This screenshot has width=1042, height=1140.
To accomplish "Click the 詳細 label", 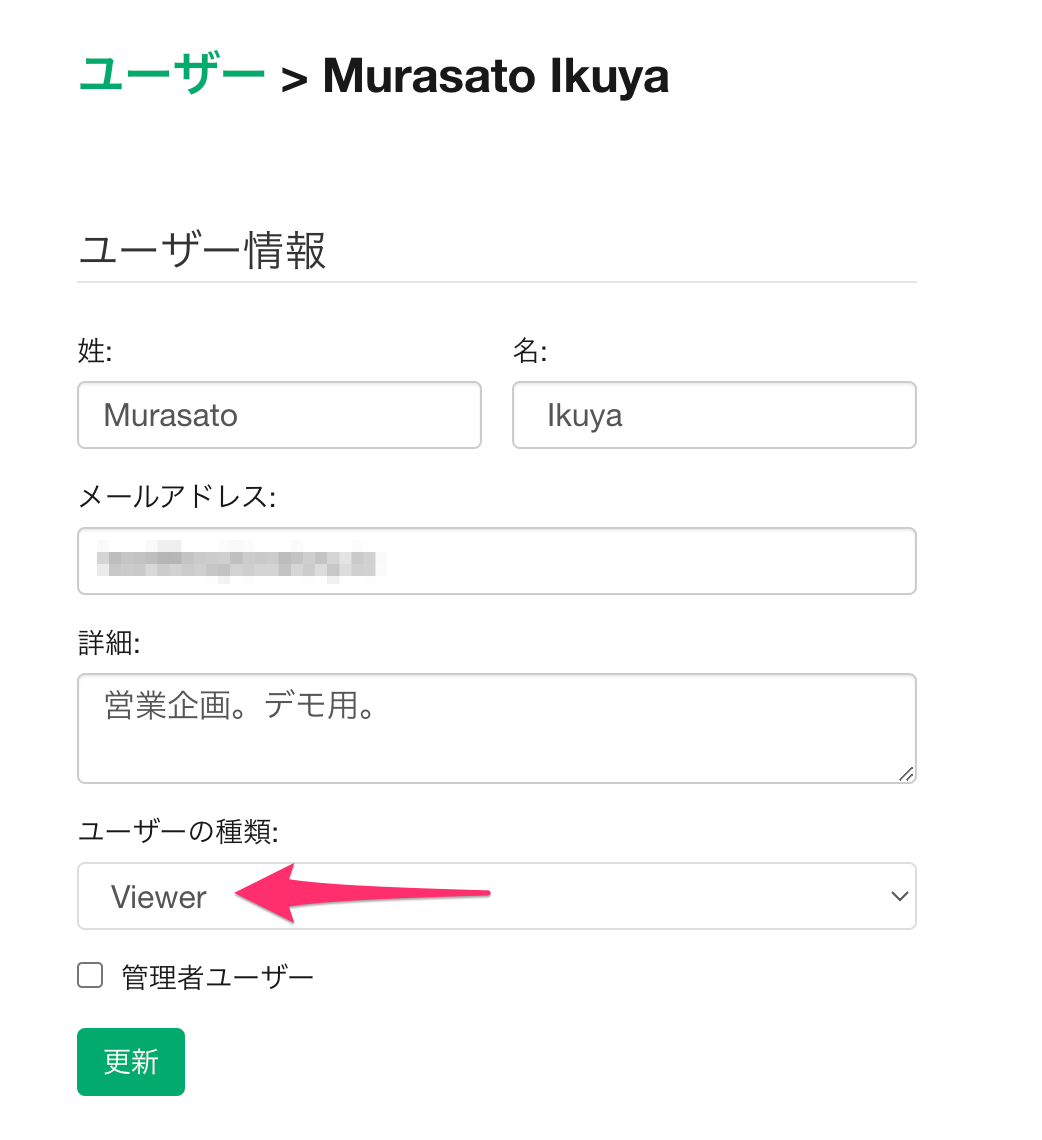I will (109, 643).
